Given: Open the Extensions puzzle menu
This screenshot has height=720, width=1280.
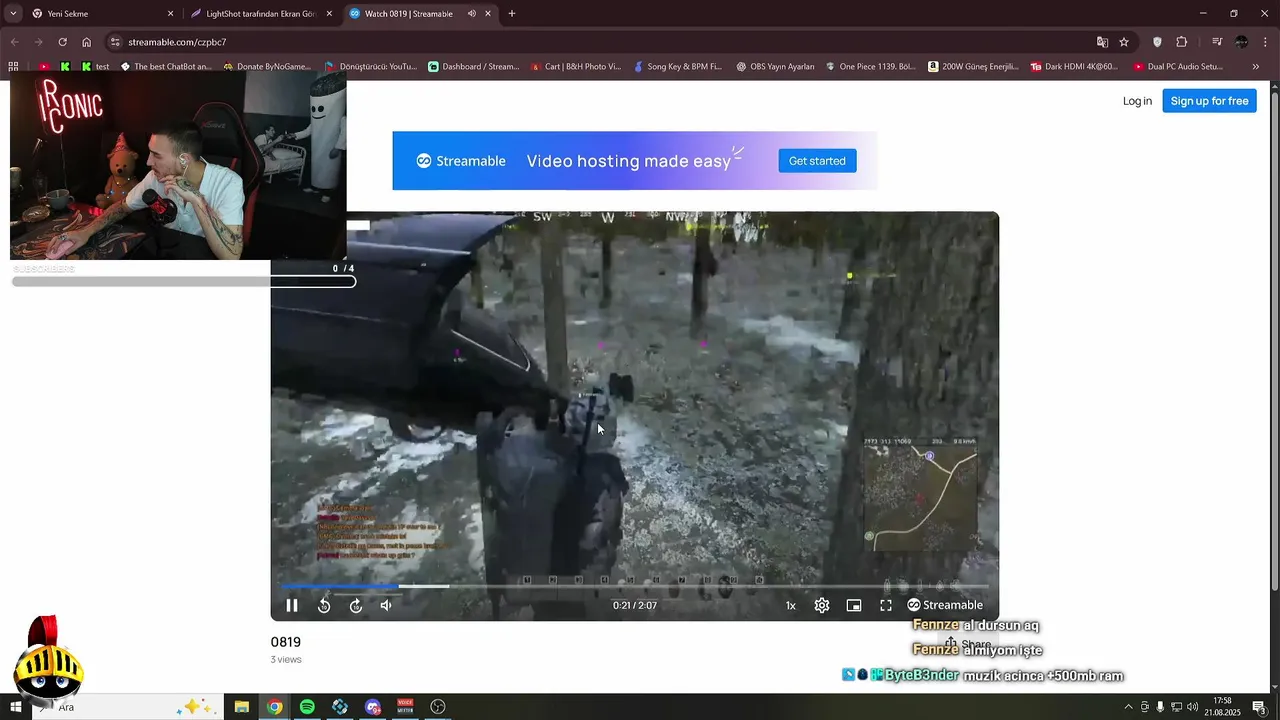Looking at the screenshot, I should [x=1182, y=42].
